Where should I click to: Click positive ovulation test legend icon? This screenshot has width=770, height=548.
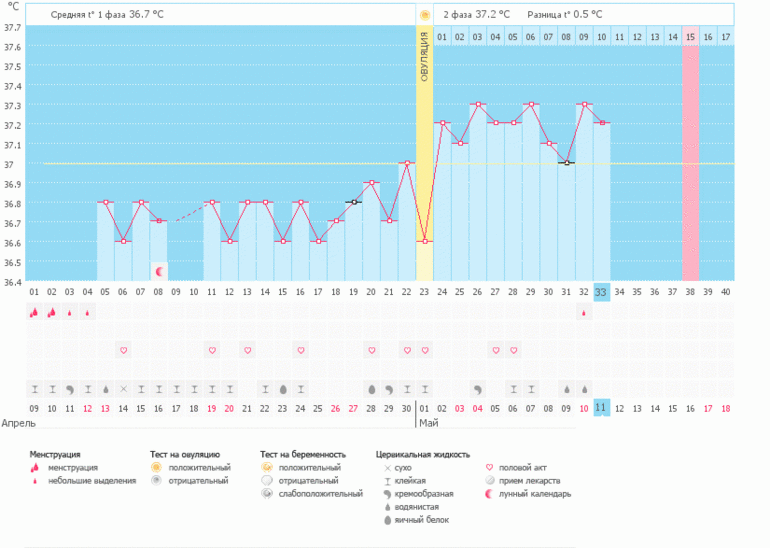tap(156, 467)
